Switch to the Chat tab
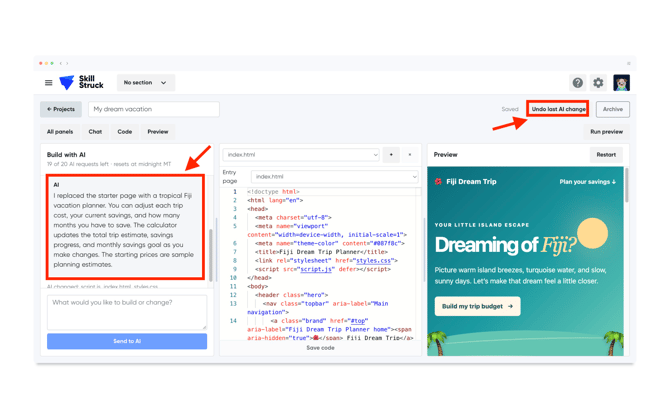 pyautogui.click(x=95, y=132)
